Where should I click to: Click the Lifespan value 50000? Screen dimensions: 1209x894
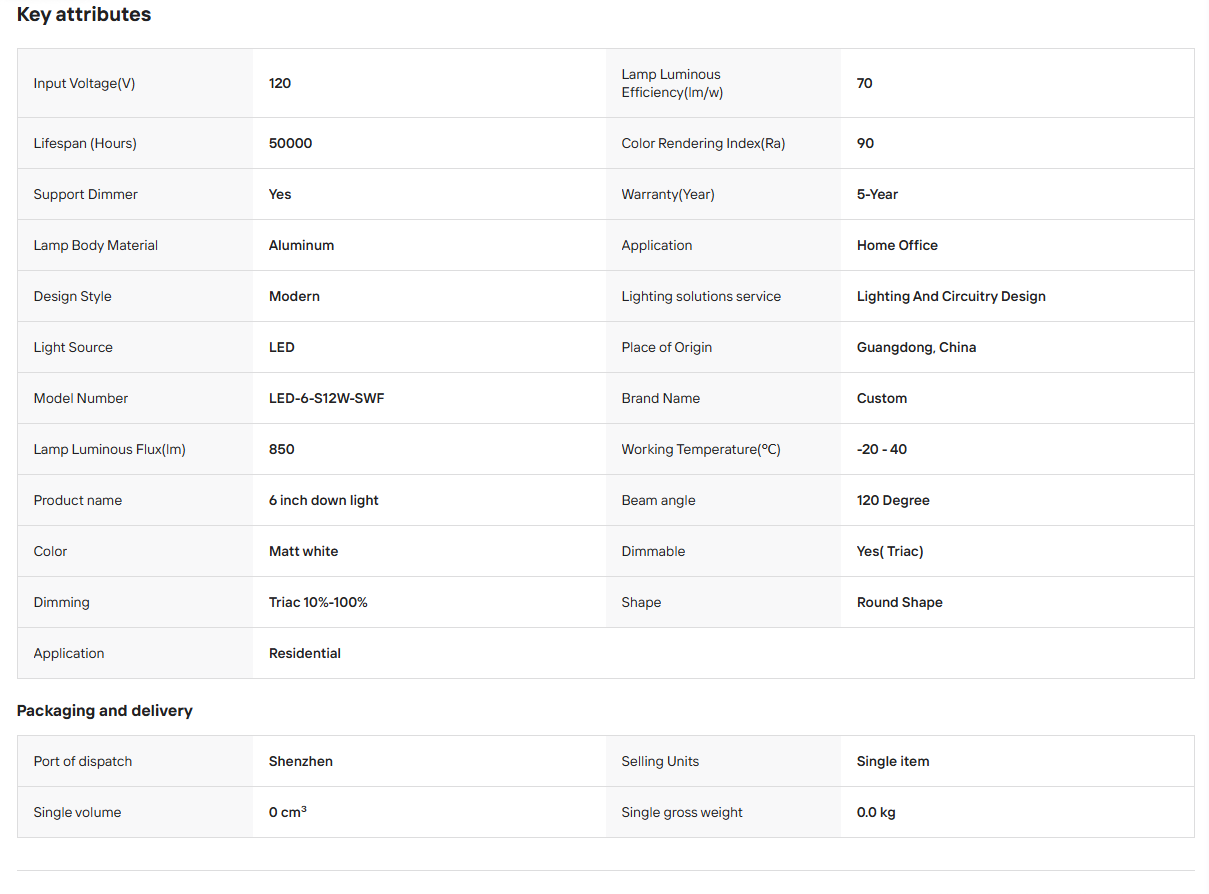tap(291, 143)
